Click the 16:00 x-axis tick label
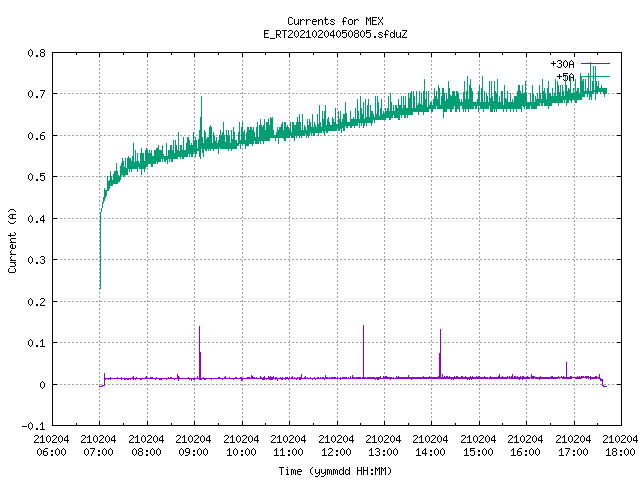This screenshot has height=480, width=640. (525, 452)
